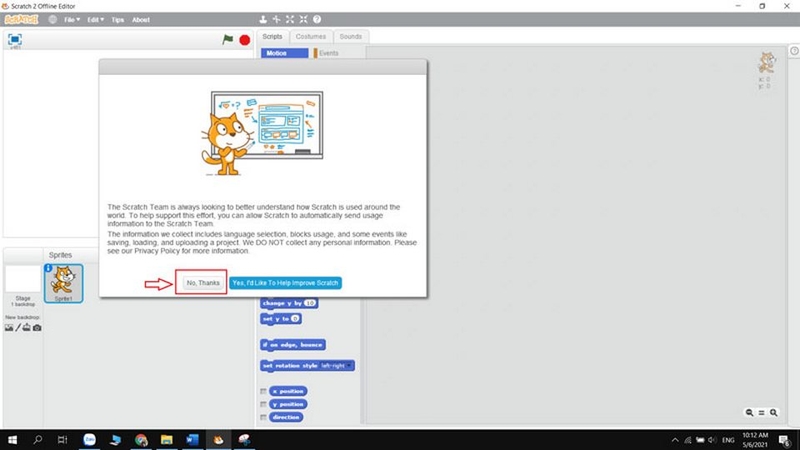Open the volume control in tray

(712, 440)
